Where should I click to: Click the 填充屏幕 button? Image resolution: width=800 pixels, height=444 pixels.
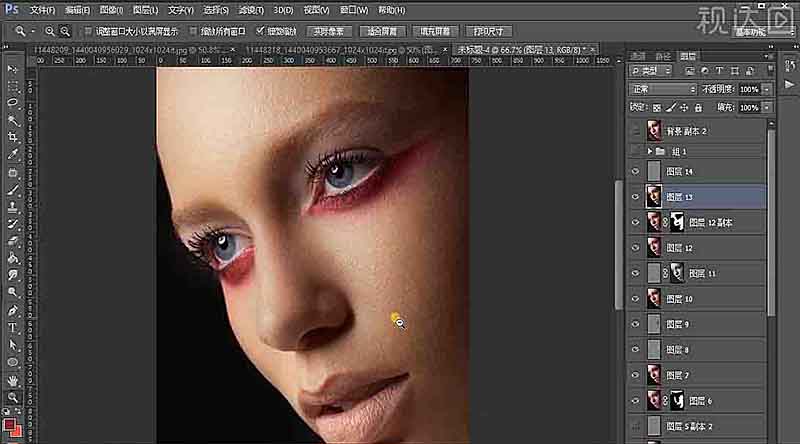coord(435,32)
